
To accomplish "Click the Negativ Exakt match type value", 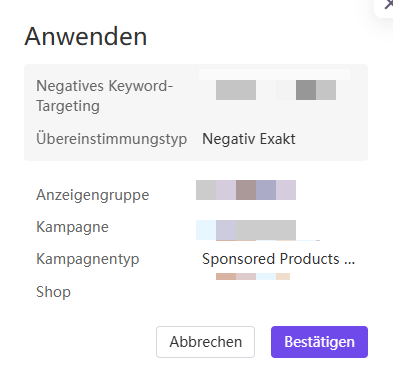I will 249,139.
